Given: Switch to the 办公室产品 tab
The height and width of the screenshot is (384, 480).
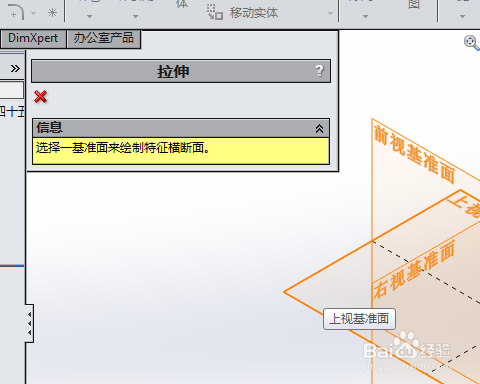Looking at the screenshot, I should tap(104, 38).
